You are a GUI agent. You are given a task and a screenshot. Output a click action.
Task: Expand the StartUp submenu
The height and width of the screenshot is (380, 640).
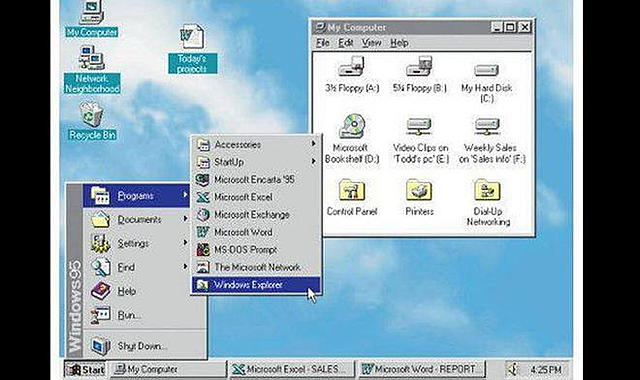[x=256, y=162]
